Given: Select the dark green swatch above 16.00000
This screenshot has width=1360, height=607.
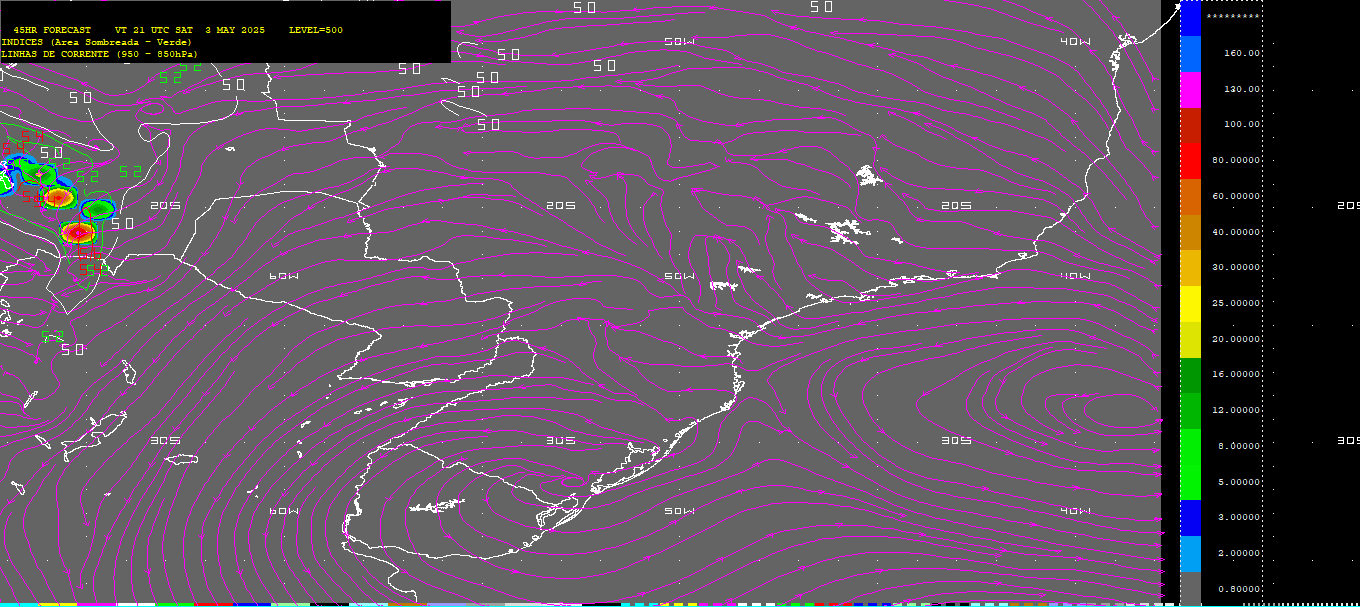Looking at the screenshot, I should tap(1190, 376).
